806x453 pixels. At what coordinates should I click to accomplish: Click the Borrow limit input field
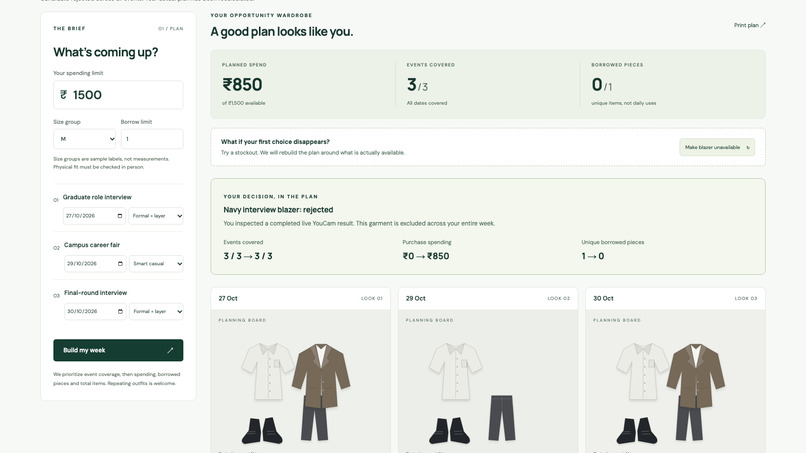[x=152, y=139]
